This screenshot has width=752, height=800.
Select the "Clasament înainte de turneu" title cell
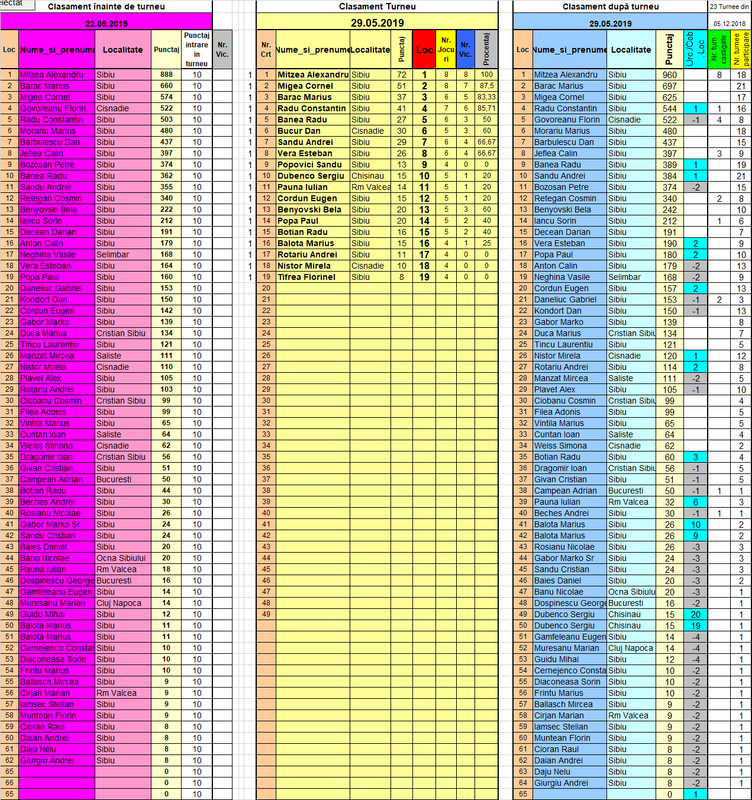pos(106,7)
